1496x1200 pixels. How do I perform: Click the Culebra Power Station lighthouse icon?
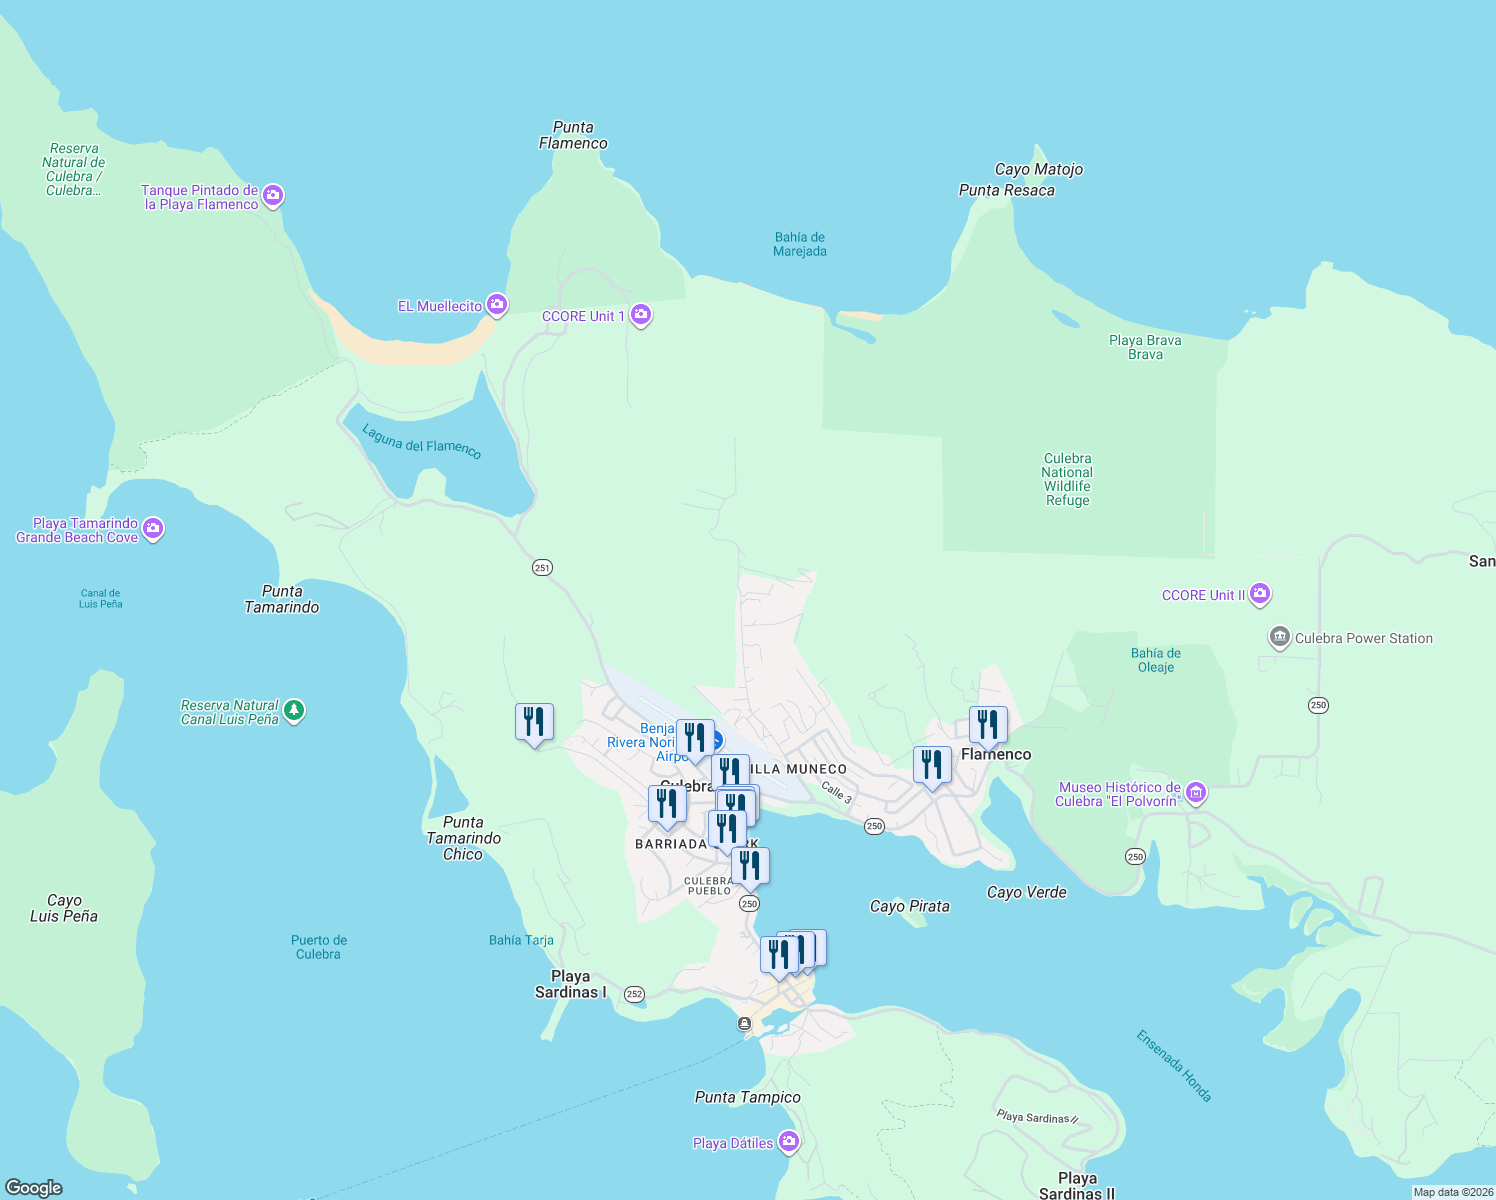point(1279,638)
